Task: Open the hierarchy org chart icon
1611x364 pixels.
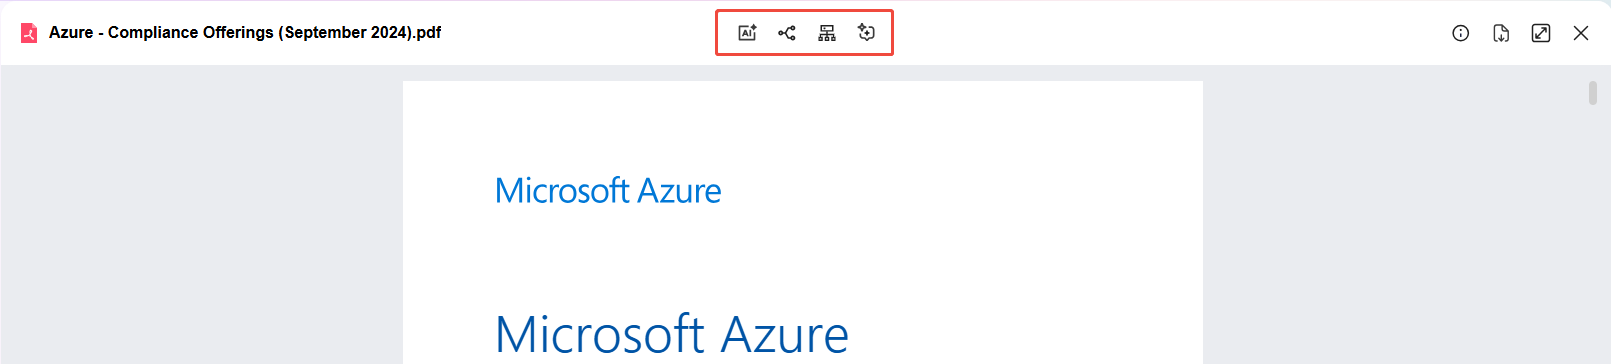Action: click(x=827, y=33)
